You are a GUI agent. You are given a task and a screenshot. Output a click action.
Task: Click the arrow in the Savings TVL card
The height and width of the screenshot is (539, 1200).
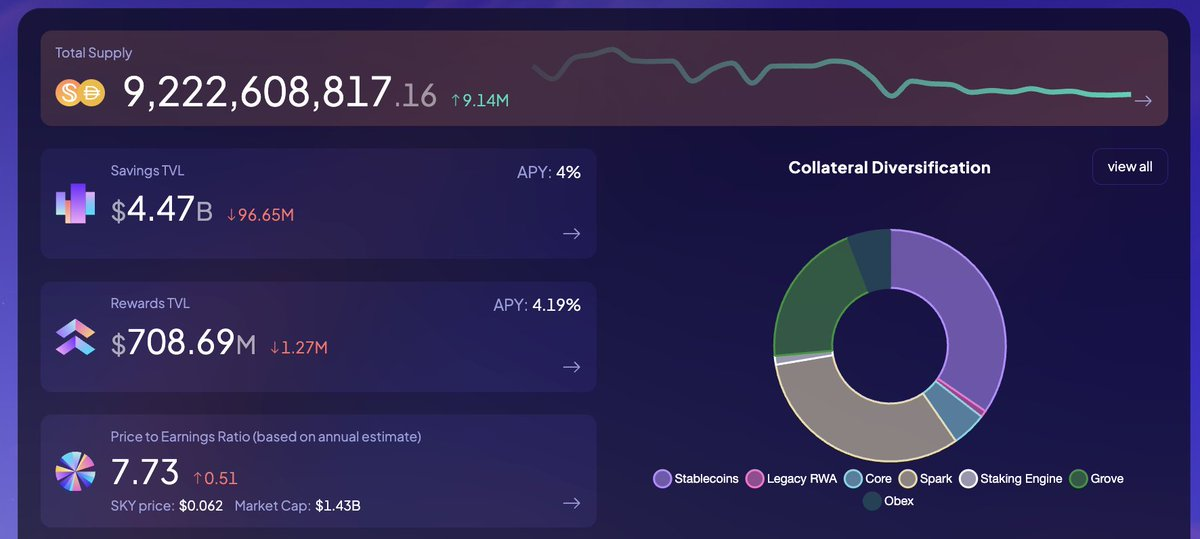571,233
